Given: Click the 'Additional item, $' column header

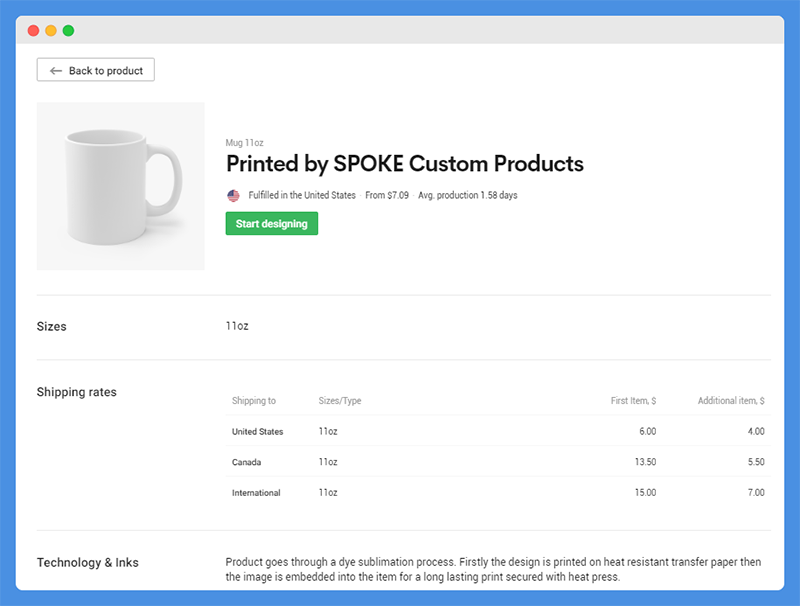Looking at the screenshot, I should tap(731, 400).
